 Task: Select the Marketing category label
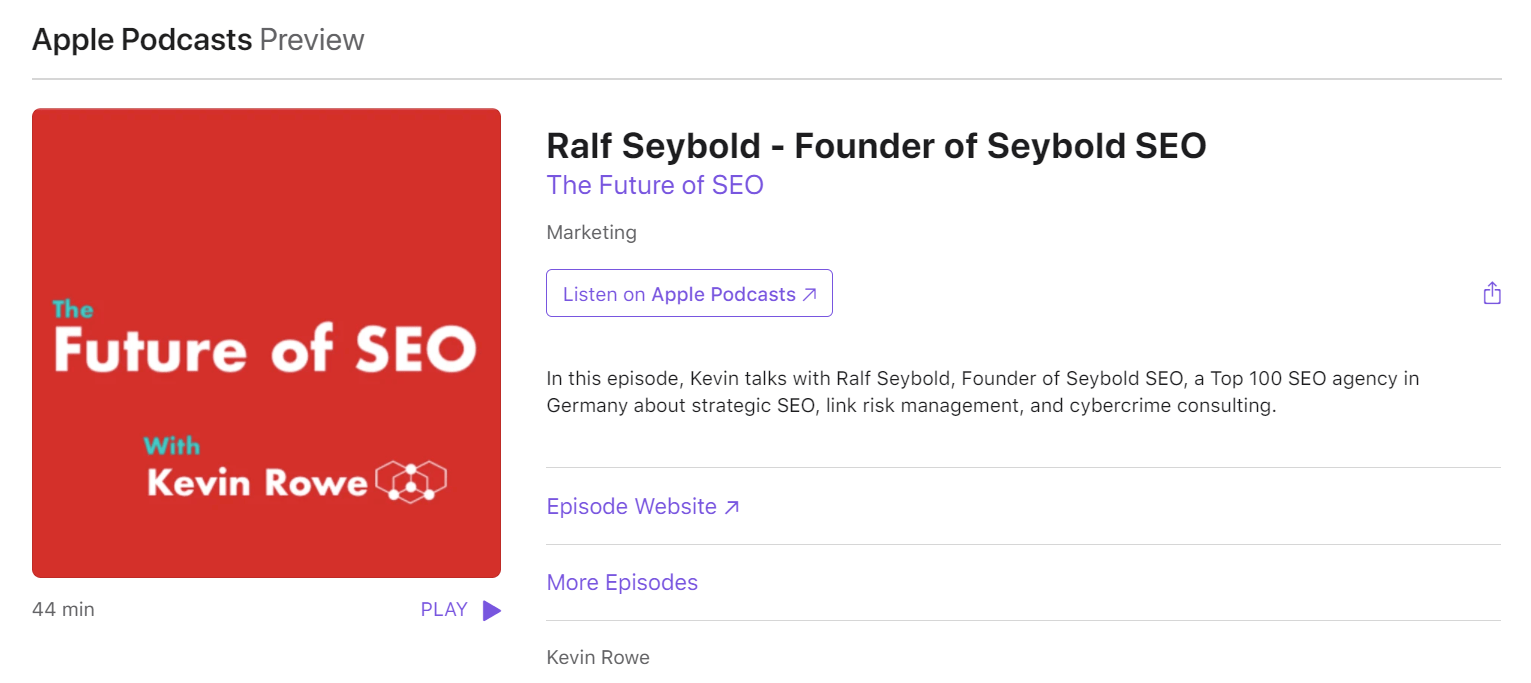(x=591, y=232)
